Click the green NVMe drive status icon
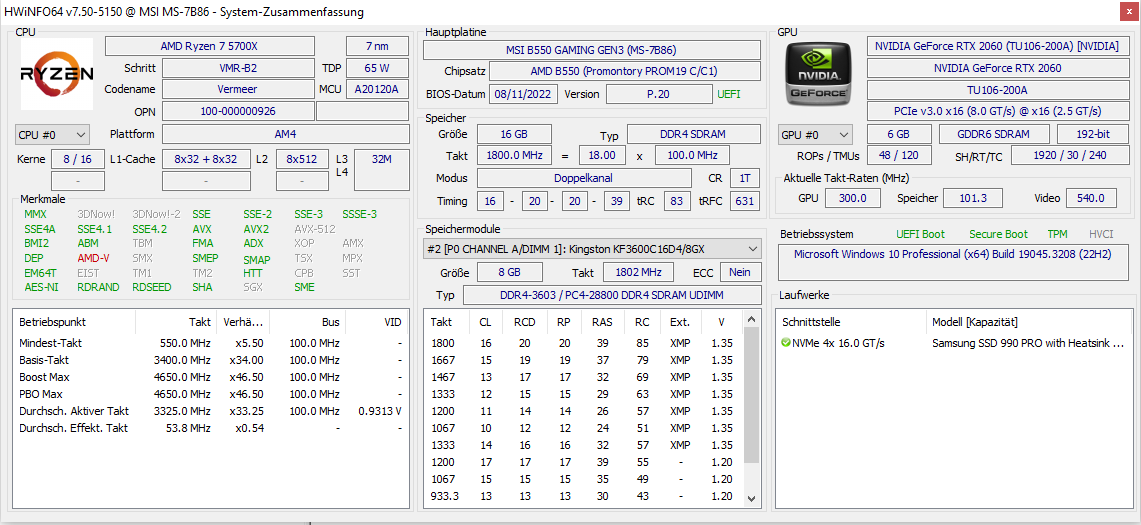 click(786, 343)
